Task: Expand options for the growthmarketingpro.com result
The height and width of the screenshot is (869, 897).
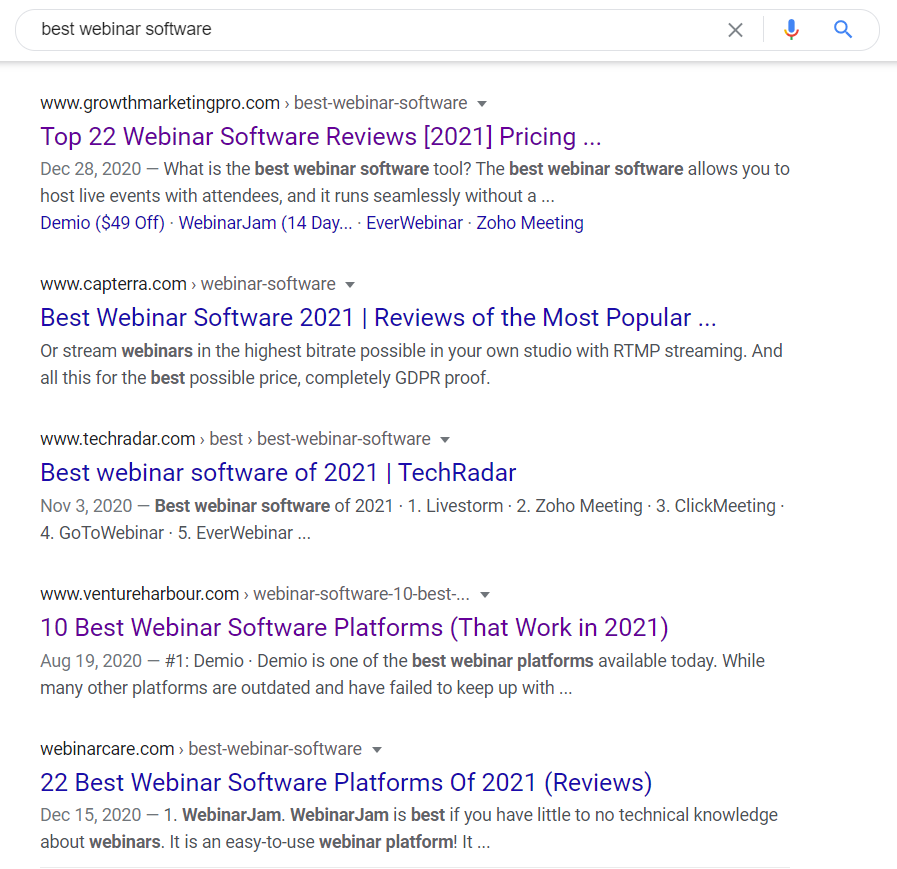Action: [481, 103]
